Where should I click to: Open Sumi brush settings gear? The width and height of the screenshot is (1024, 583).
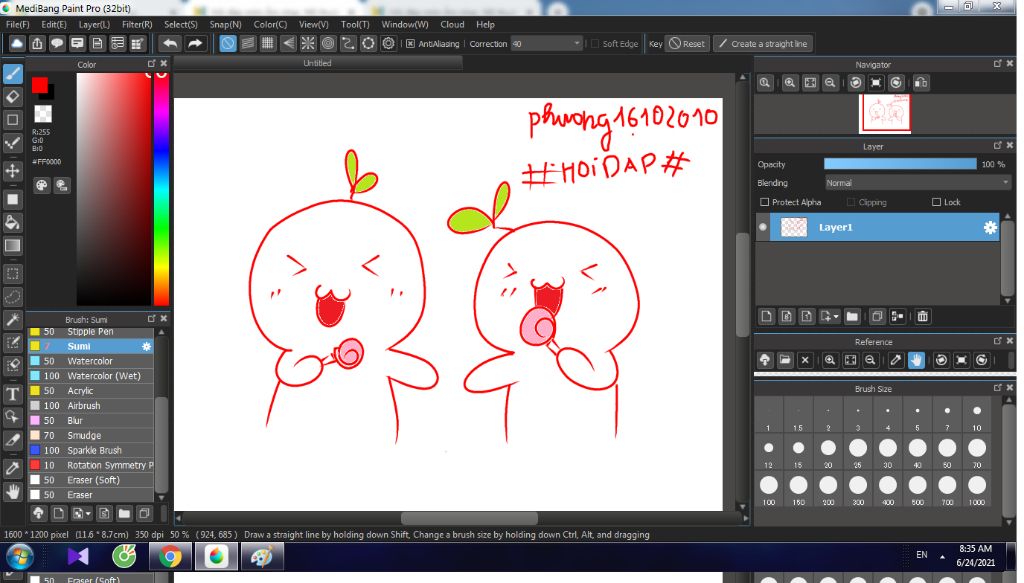point(146,346)
